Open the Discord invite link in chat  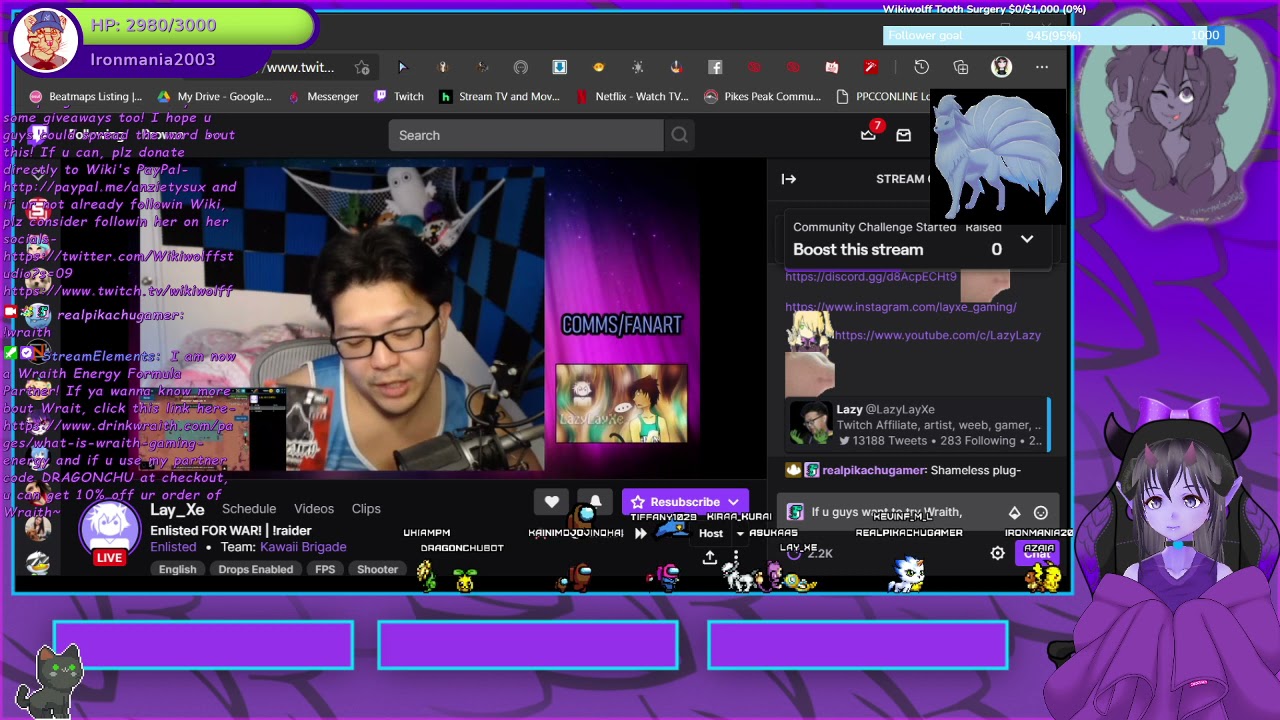click(x=871, y=277)
